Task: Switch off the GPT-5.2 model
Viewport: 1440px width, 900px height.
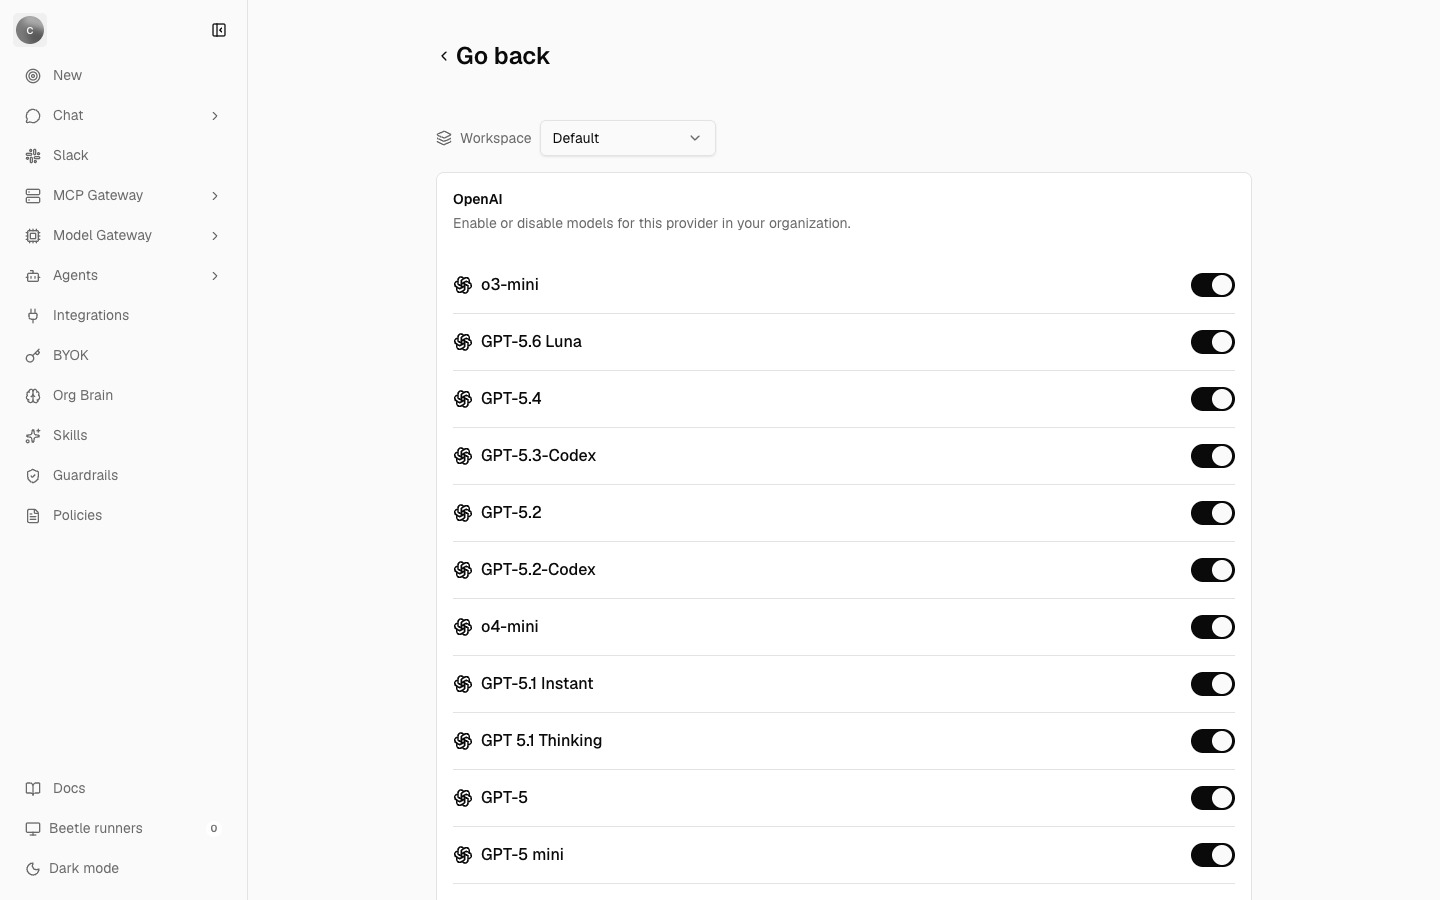Action: point(1213,513)
